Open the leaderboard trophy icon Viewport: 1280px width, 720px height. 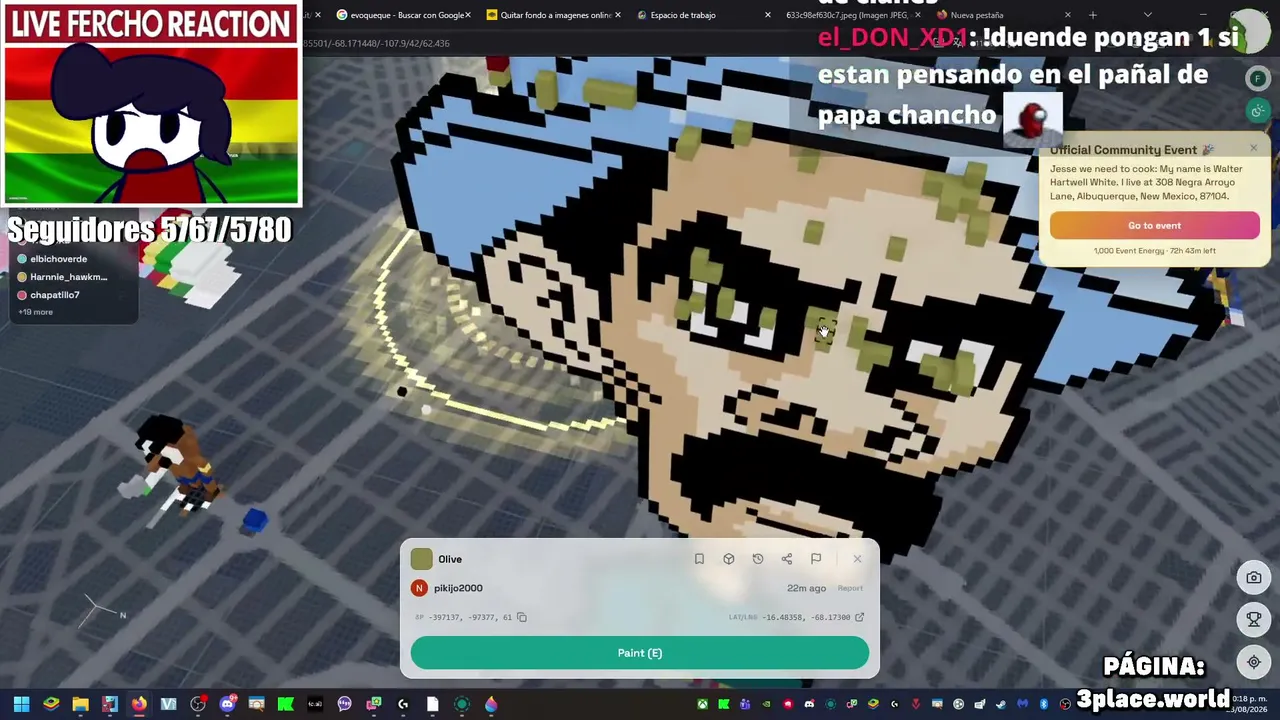[1254, 620]
